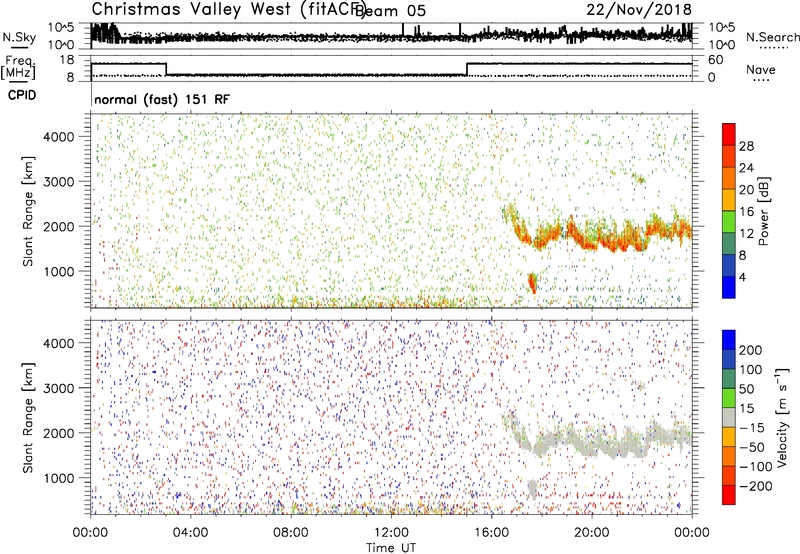Click the "Freq. [MHz]" axis label

point(18,67)
